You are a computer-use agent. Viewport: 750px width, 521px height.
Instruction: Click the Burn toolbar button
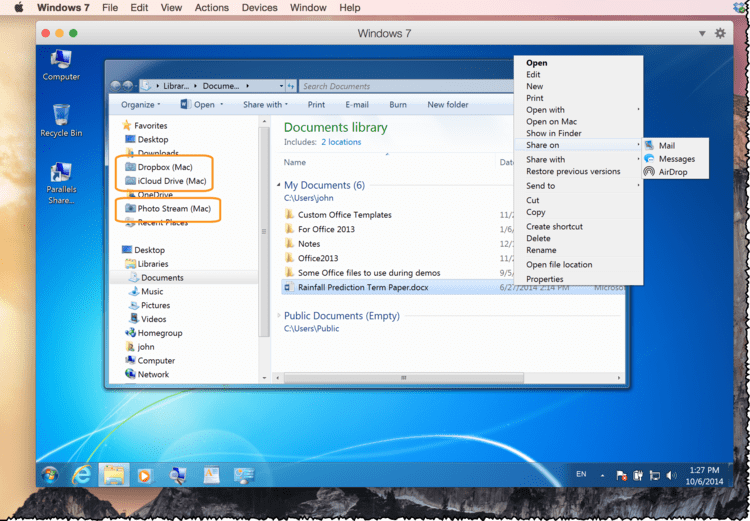tap(398, 105)
